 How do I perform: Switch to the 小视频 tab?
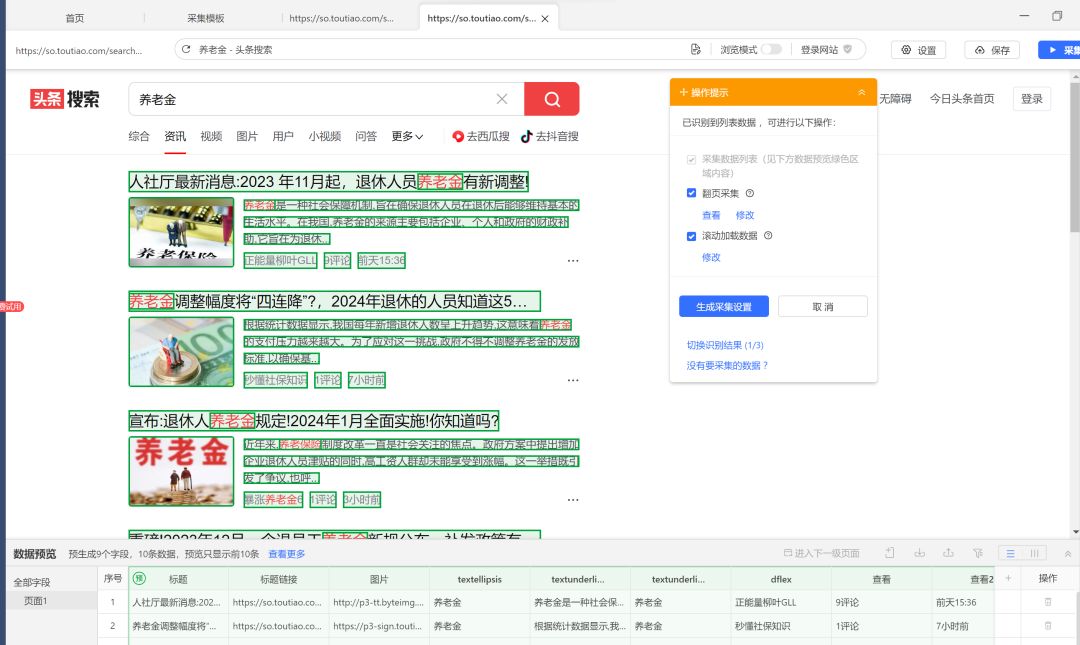[x=325, y=136]
